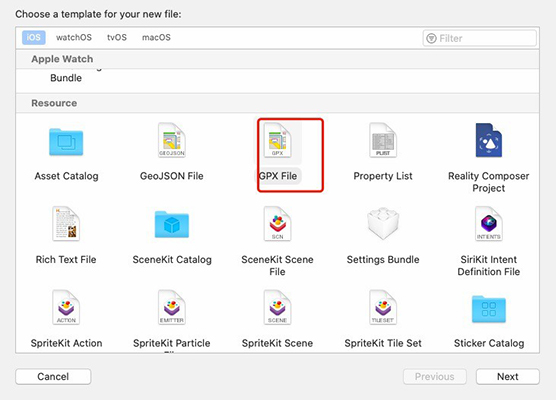Click the 'SiriKit Intent Definition File' label
Screen dimensions: 556x400
[x=489, y=266]
